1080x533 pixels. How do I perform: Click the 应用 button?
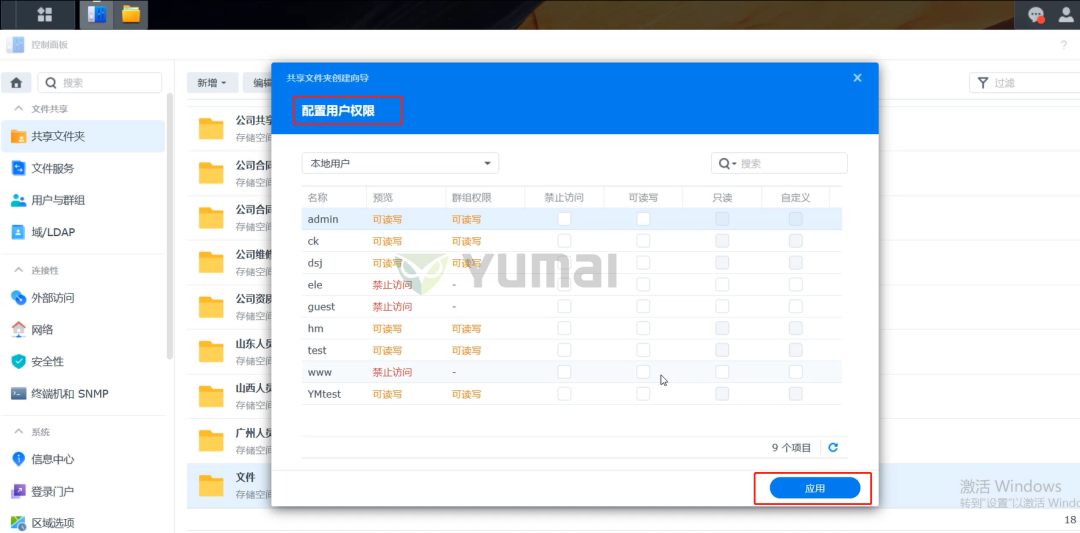tap(814, 488)
